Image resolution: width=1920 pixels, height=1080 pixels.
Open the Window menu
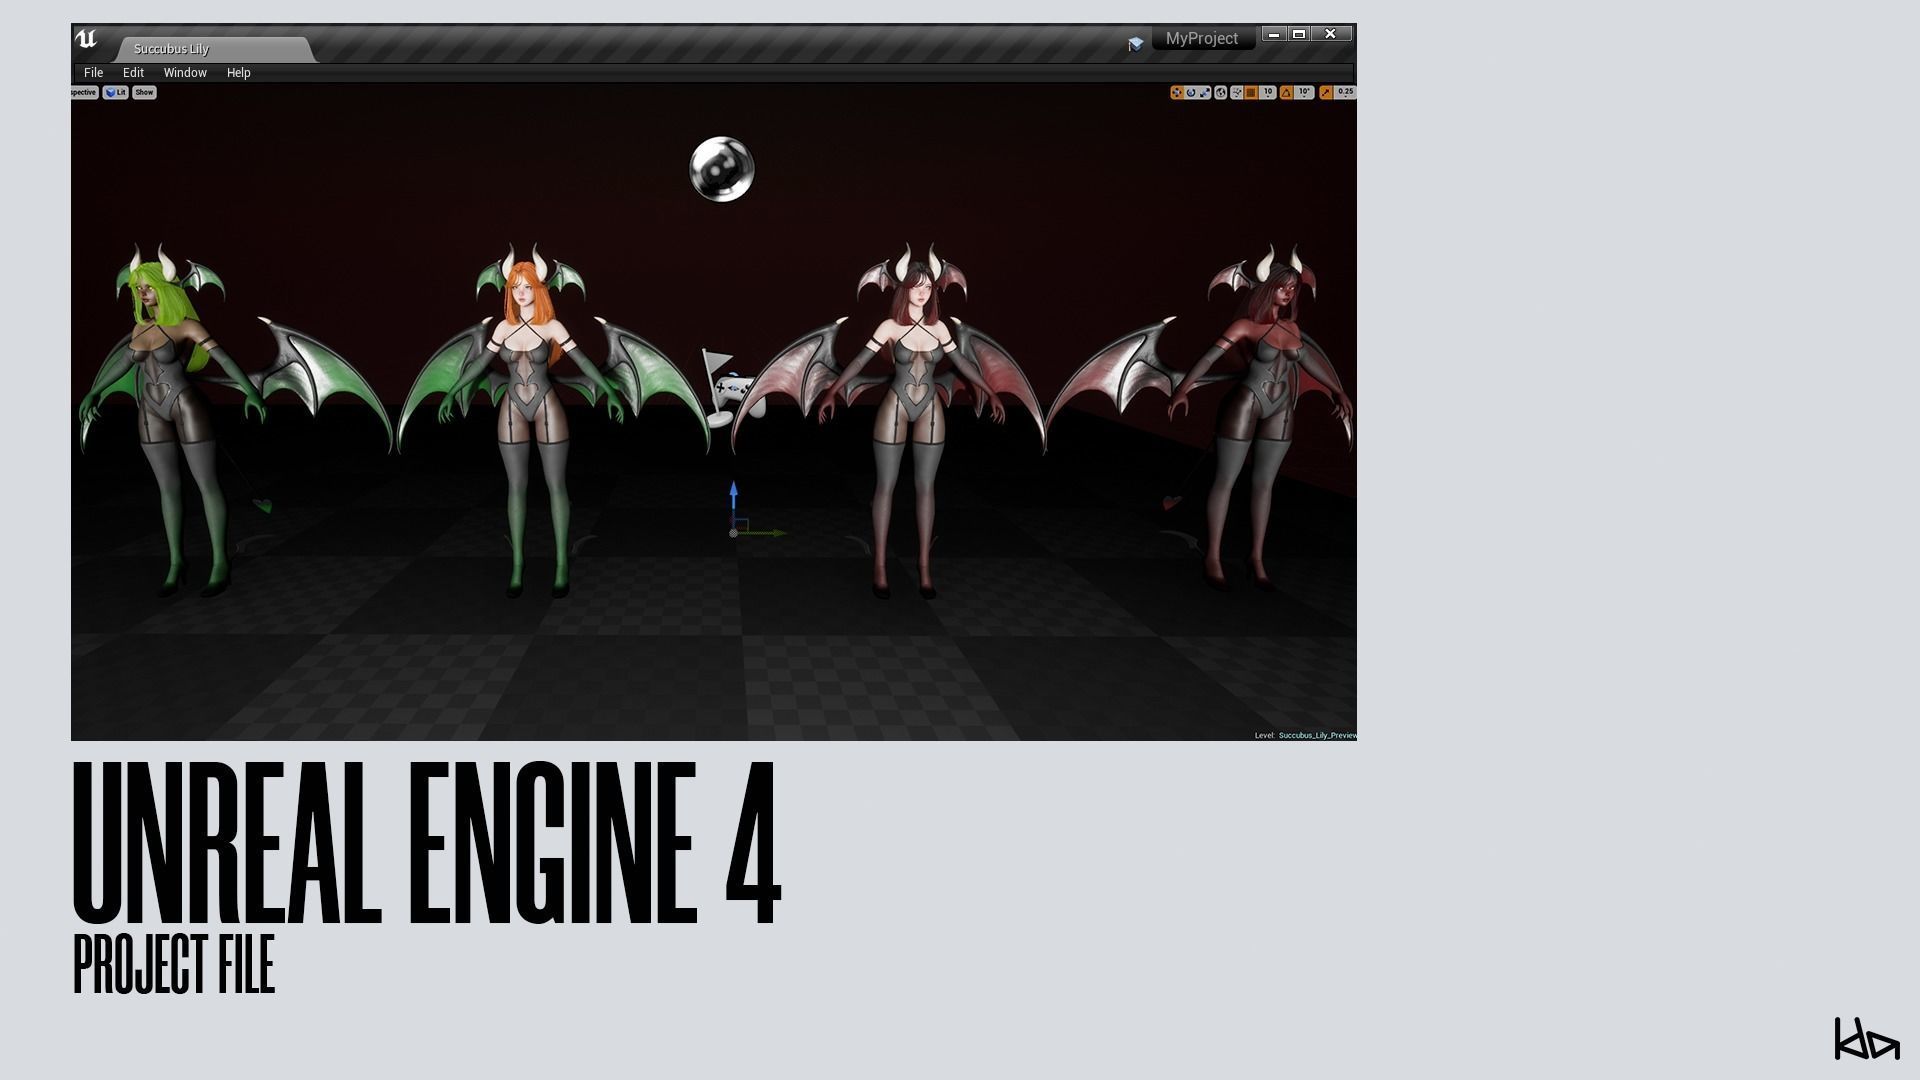[x=185, y=73]
